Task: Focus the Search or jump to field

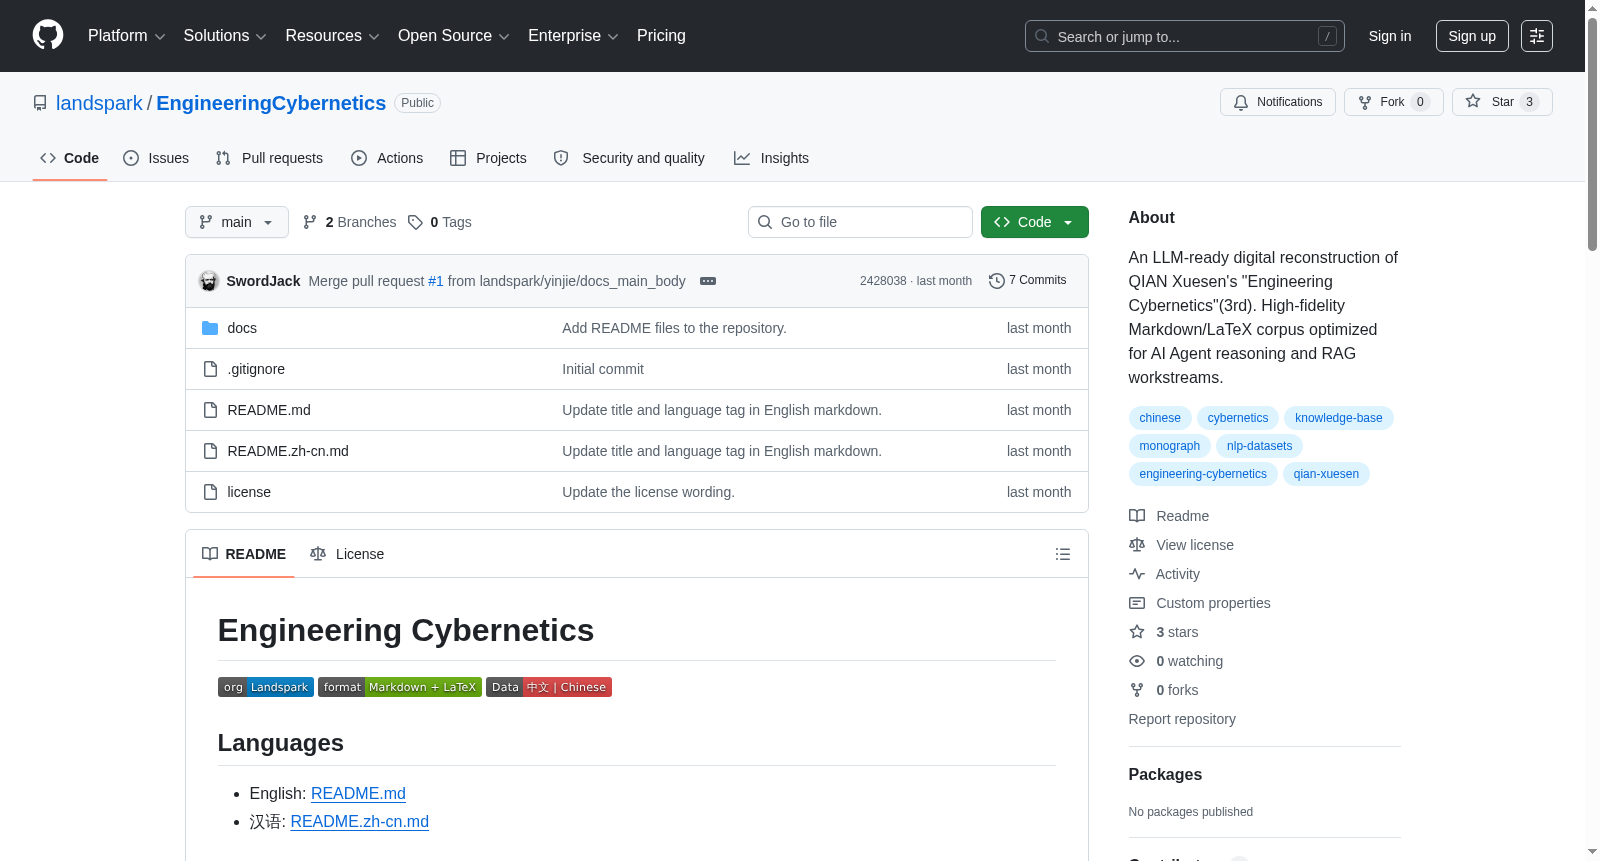Action: (1185, 36)
